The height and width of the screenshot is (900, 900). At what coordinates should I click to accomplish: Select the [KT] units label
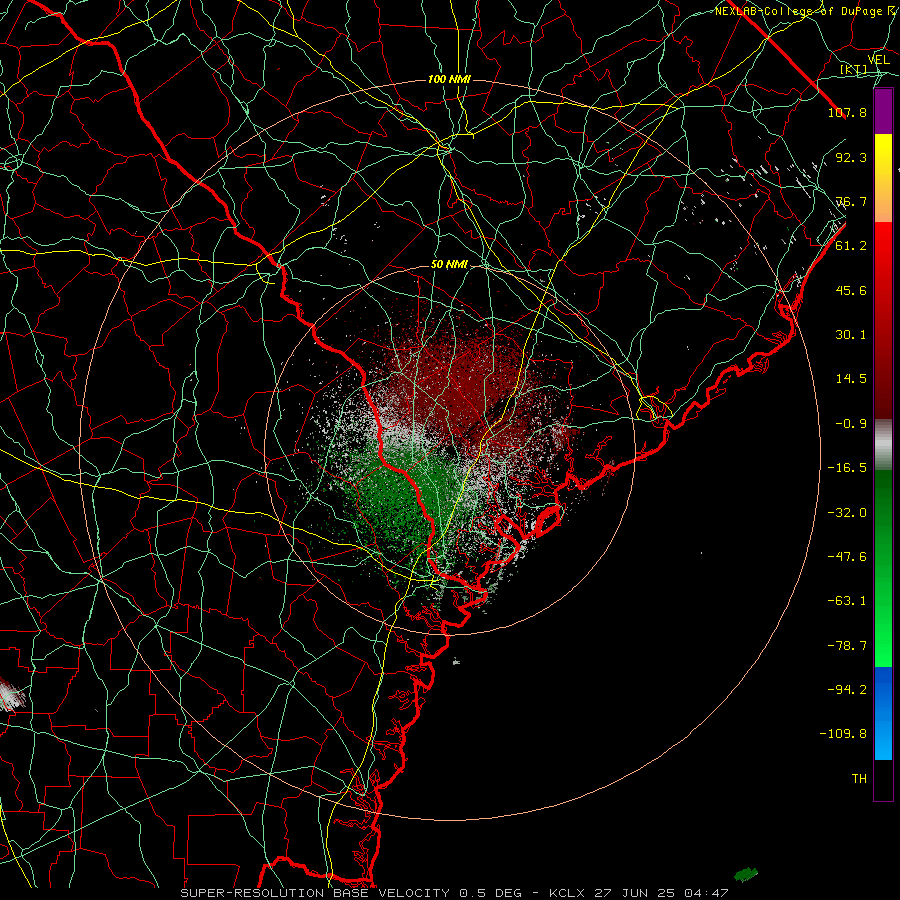(854, 69)
